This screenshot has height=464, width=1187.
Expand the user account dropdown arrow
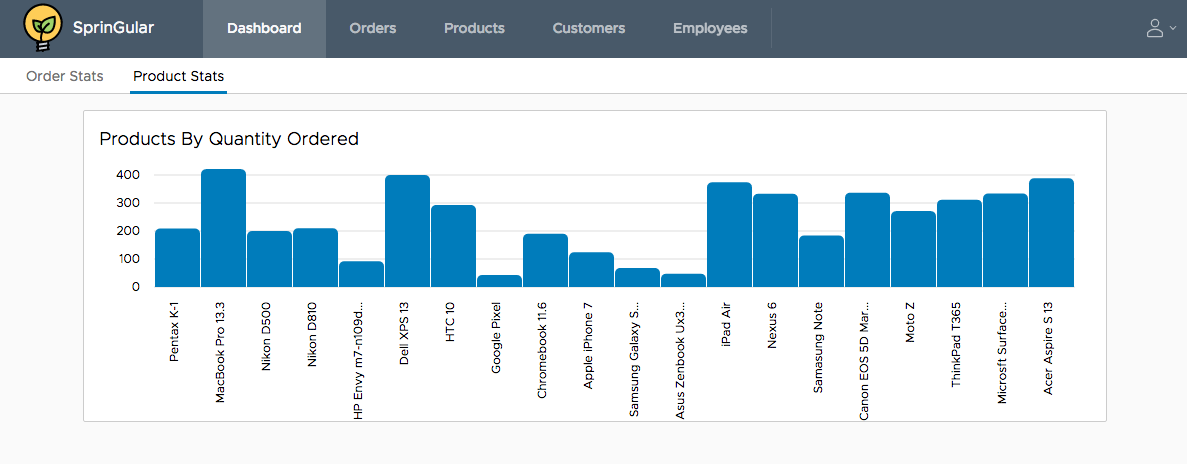1173,30
